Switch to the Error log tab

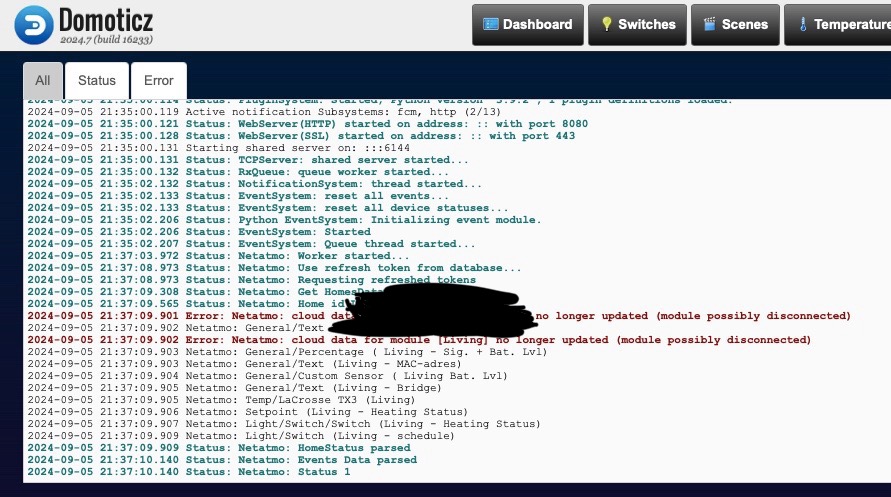tap(159, 81)
